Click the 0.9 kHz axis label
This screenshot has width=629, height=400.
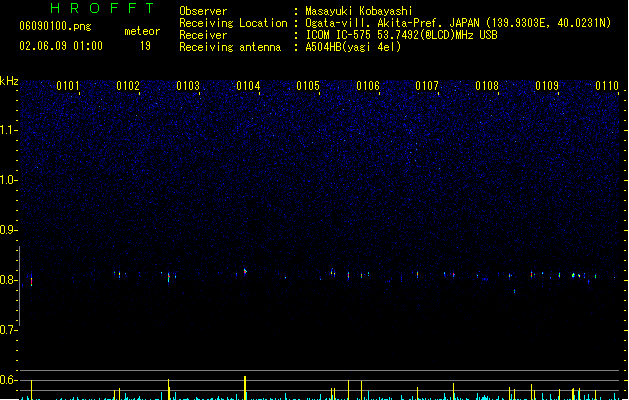pyautogui.click(x=8, y=230)
